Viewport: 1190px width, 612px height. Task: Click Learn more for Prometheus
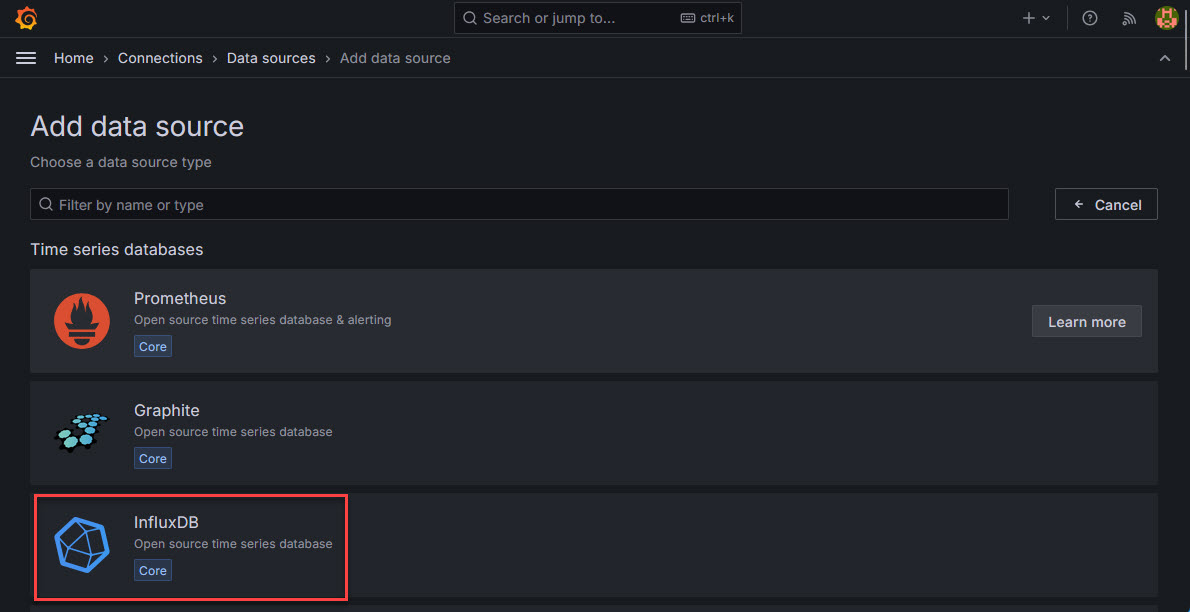coord(1086,321)
